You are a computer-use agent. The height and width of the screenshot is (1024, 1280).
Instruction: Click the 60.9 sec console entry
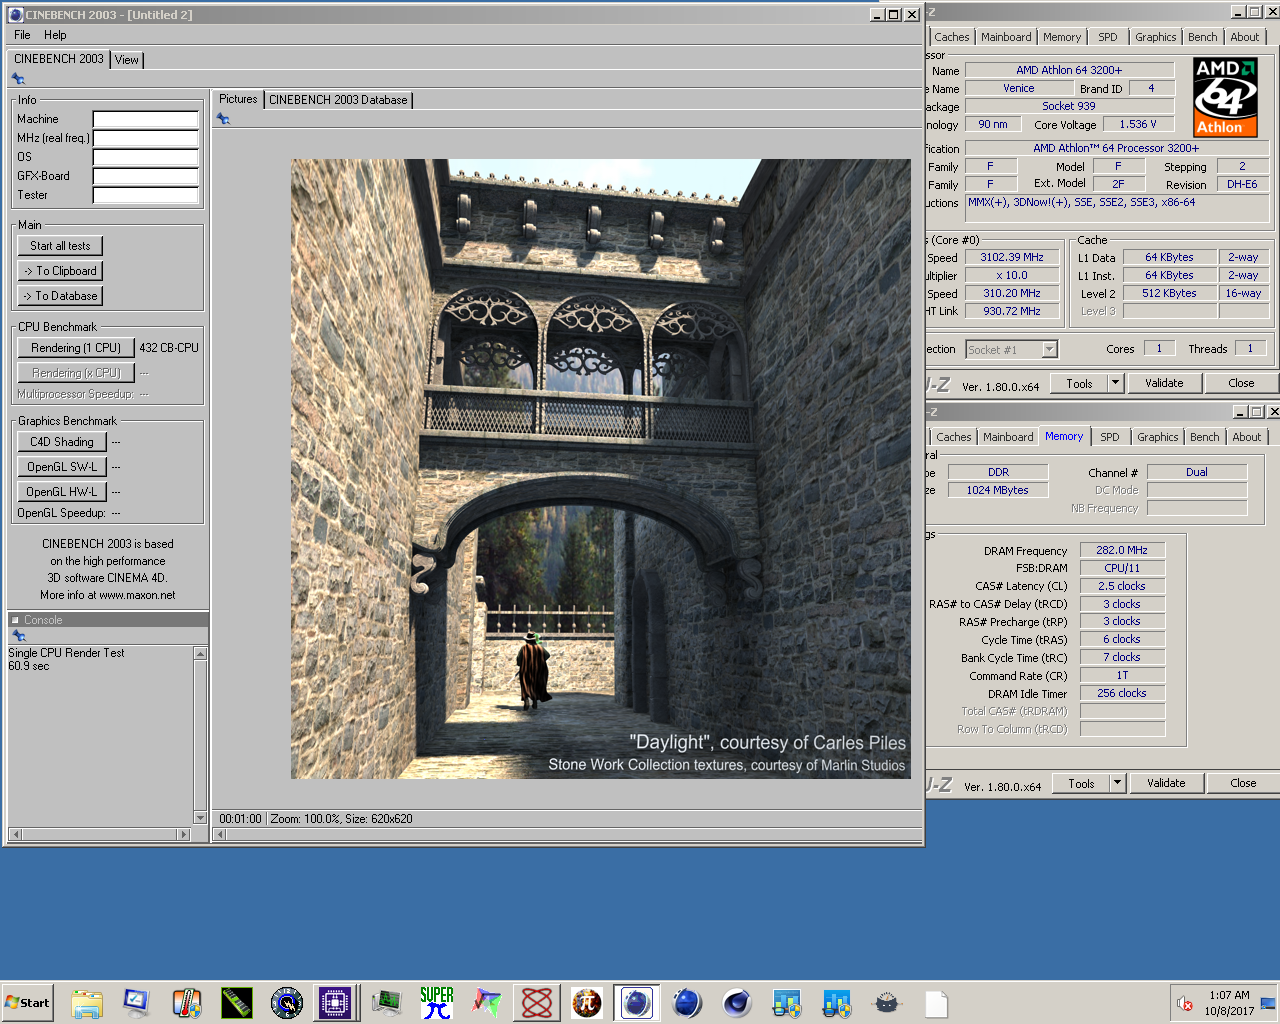[29, 666]
